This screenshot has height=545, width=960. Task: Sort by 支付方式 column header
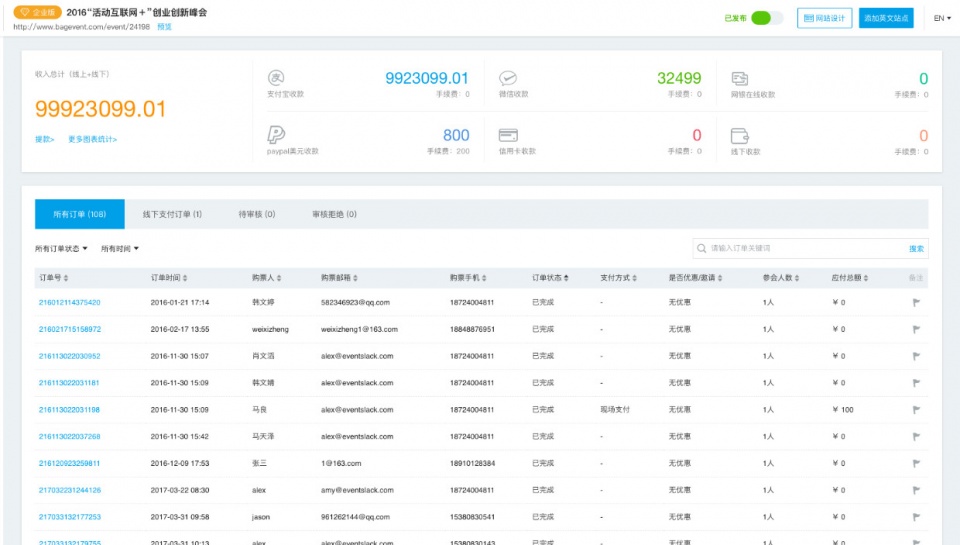618,278
